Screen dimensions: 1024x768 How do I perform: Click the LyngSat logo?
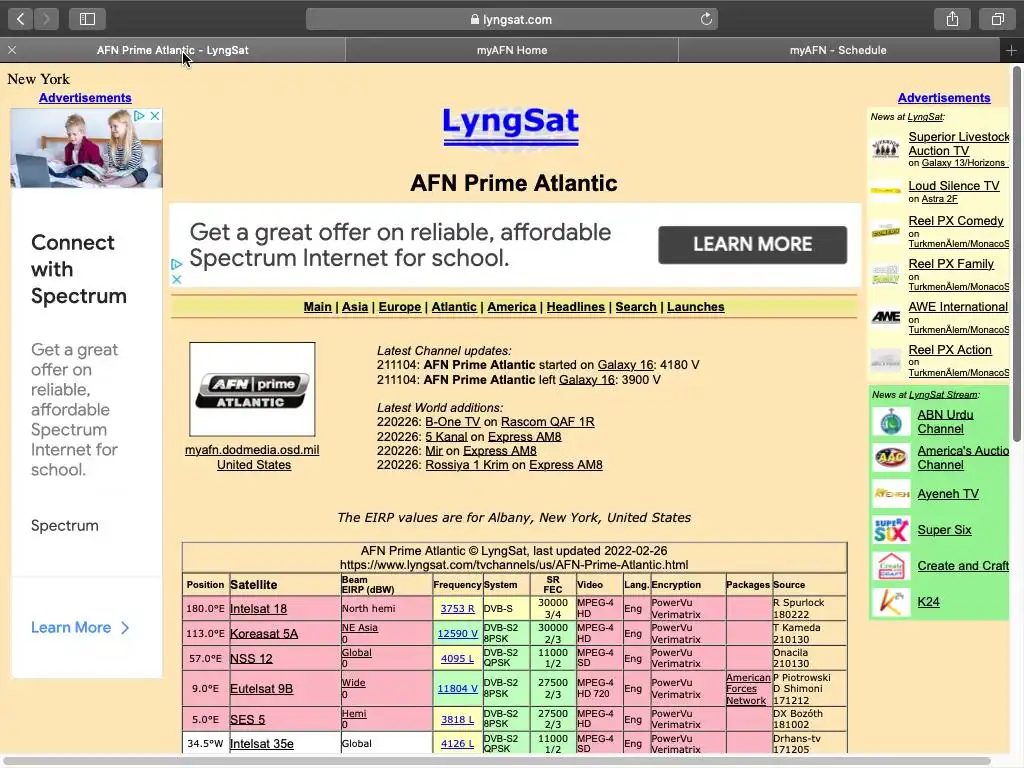pyautogui.click(x=511, y=126)
